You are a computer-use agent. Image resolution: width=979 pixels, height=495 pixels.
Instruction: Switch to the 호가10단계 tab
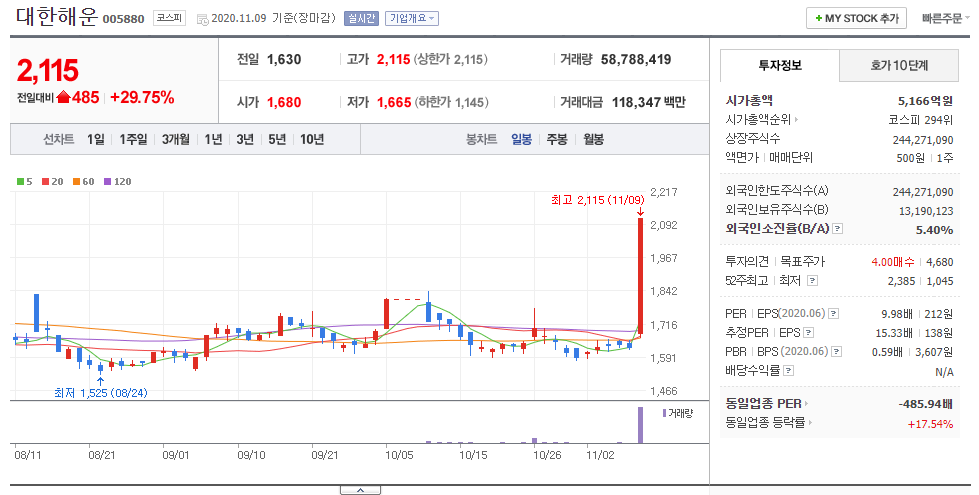[899, 66]
